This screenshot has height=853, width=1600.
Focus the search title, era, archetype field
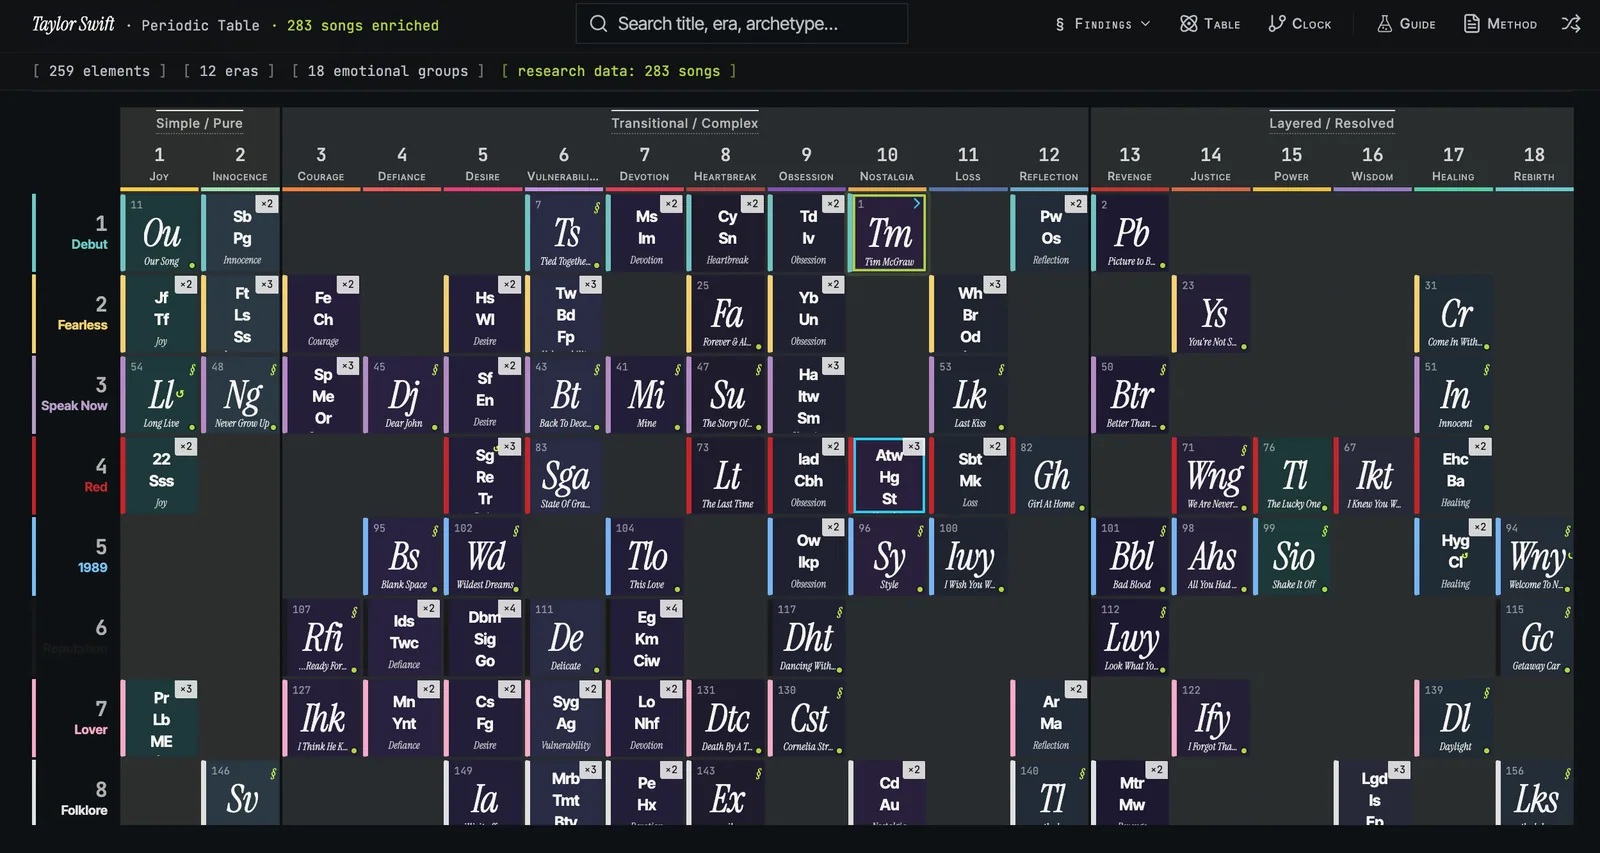click(x=742, y=24)
